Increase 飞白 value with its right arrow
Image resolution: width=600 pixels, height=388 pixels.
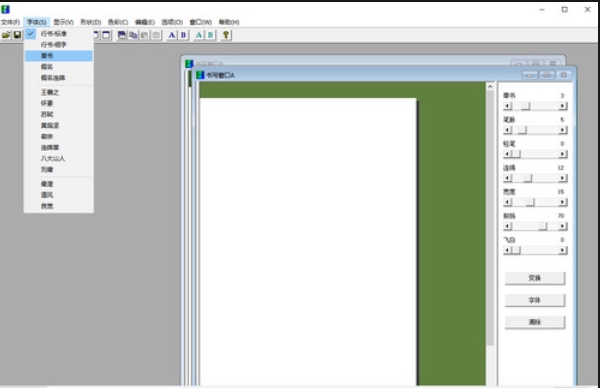pyautogui.click(x=562, y=250)
